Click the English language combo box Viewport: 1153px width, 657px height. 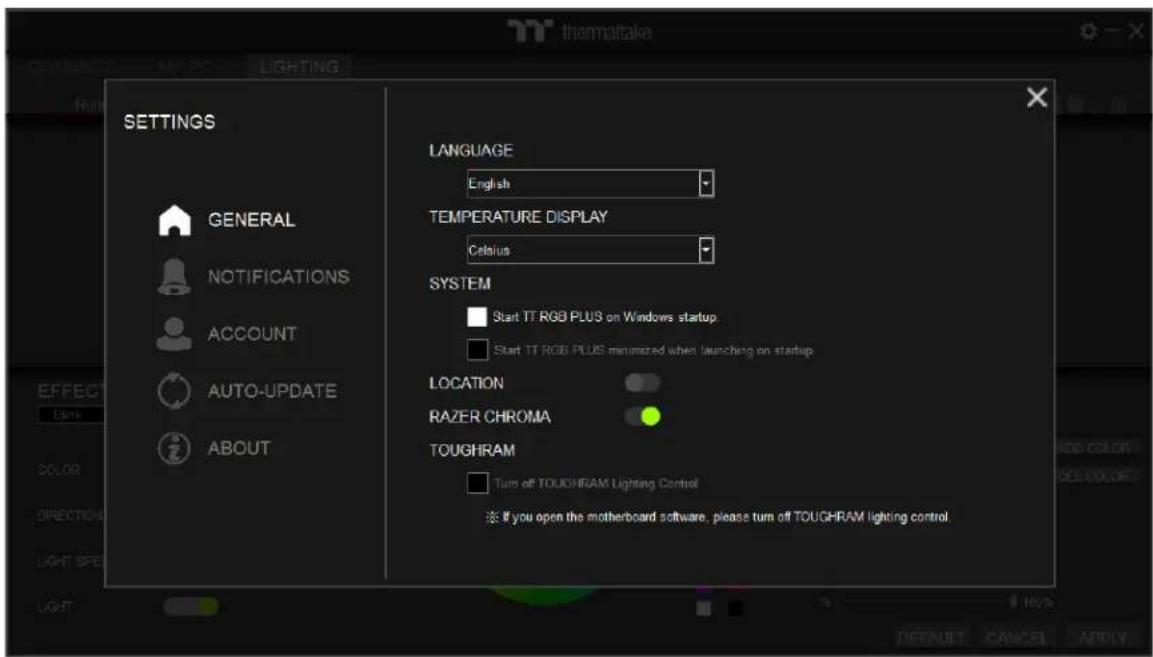click(590, 184)
